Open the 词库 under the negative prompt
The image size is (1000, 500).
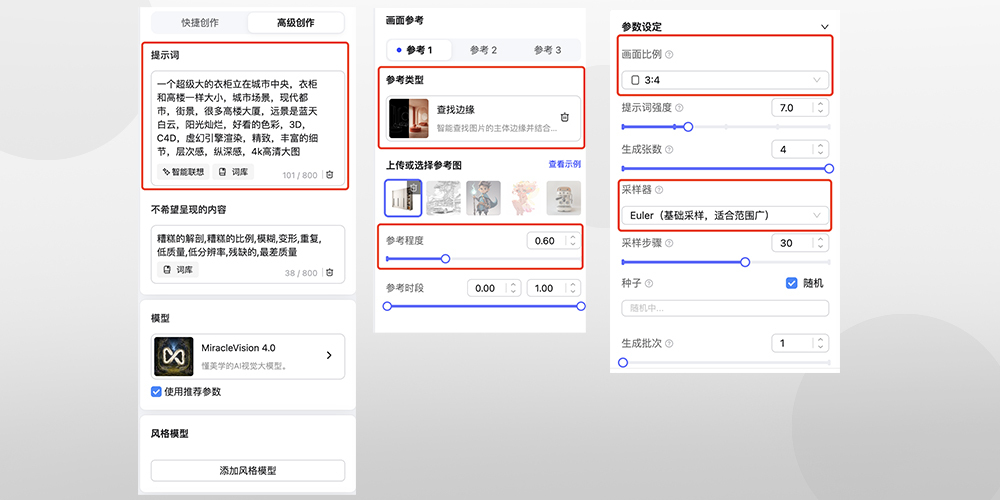(178, 270)
